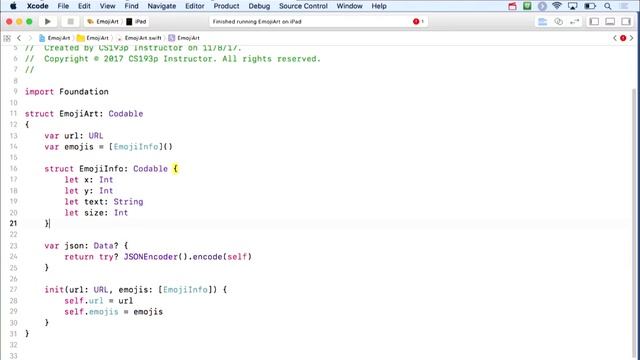Jump to next issue arrow
The height and width of the screenshot is (360, 640).
(631, 38)
